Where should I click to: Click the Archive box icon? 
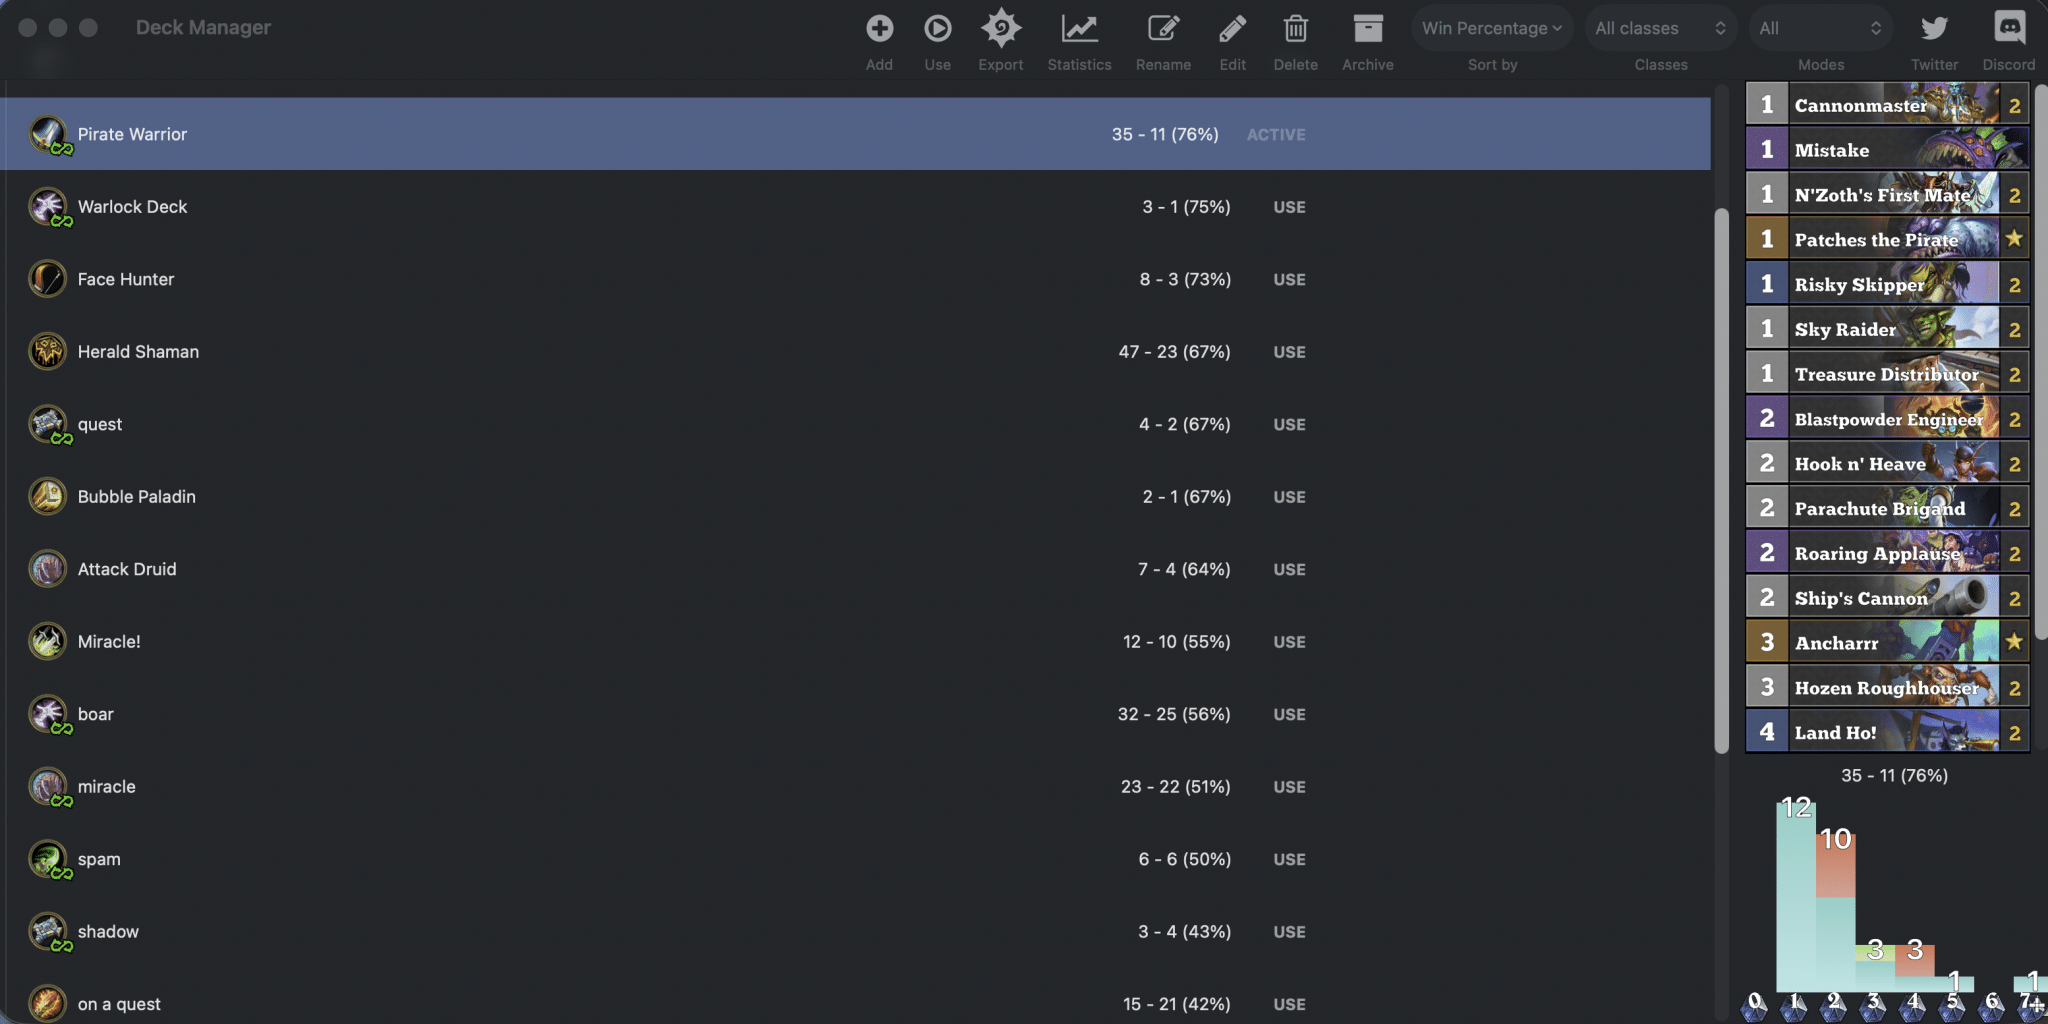tap(1367, 28)
